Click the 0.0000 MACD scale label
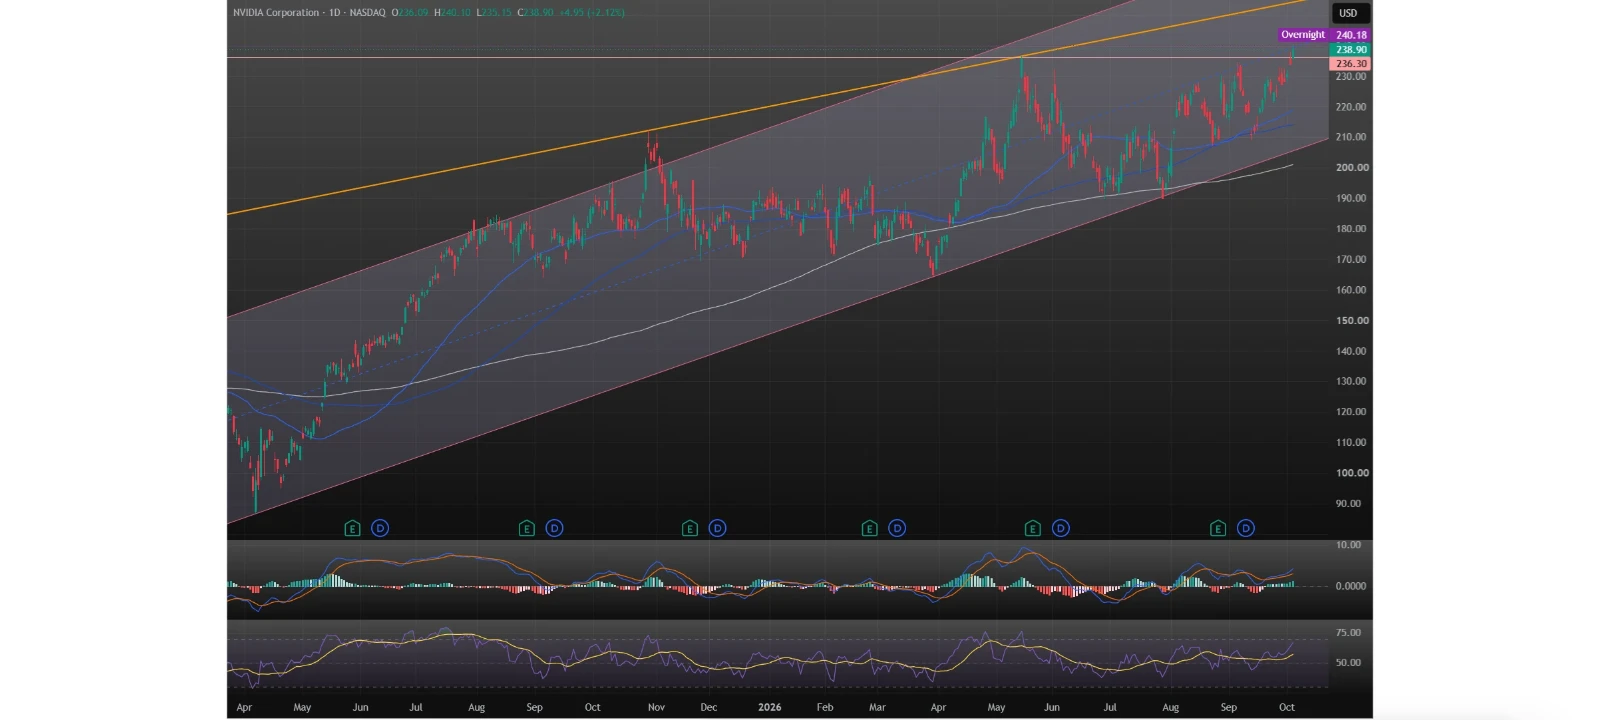 click(x=1350, y=586)
